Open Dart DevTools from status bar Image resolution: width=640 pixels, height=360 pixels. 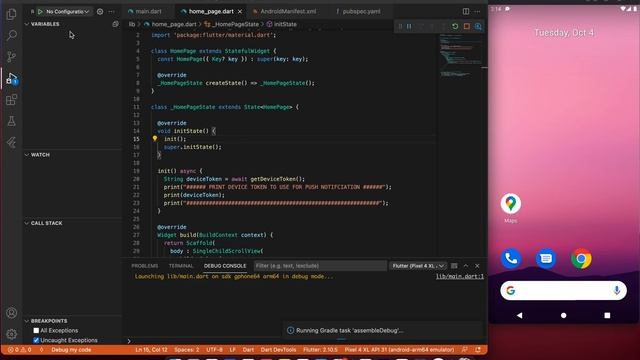tap(278, 350)
